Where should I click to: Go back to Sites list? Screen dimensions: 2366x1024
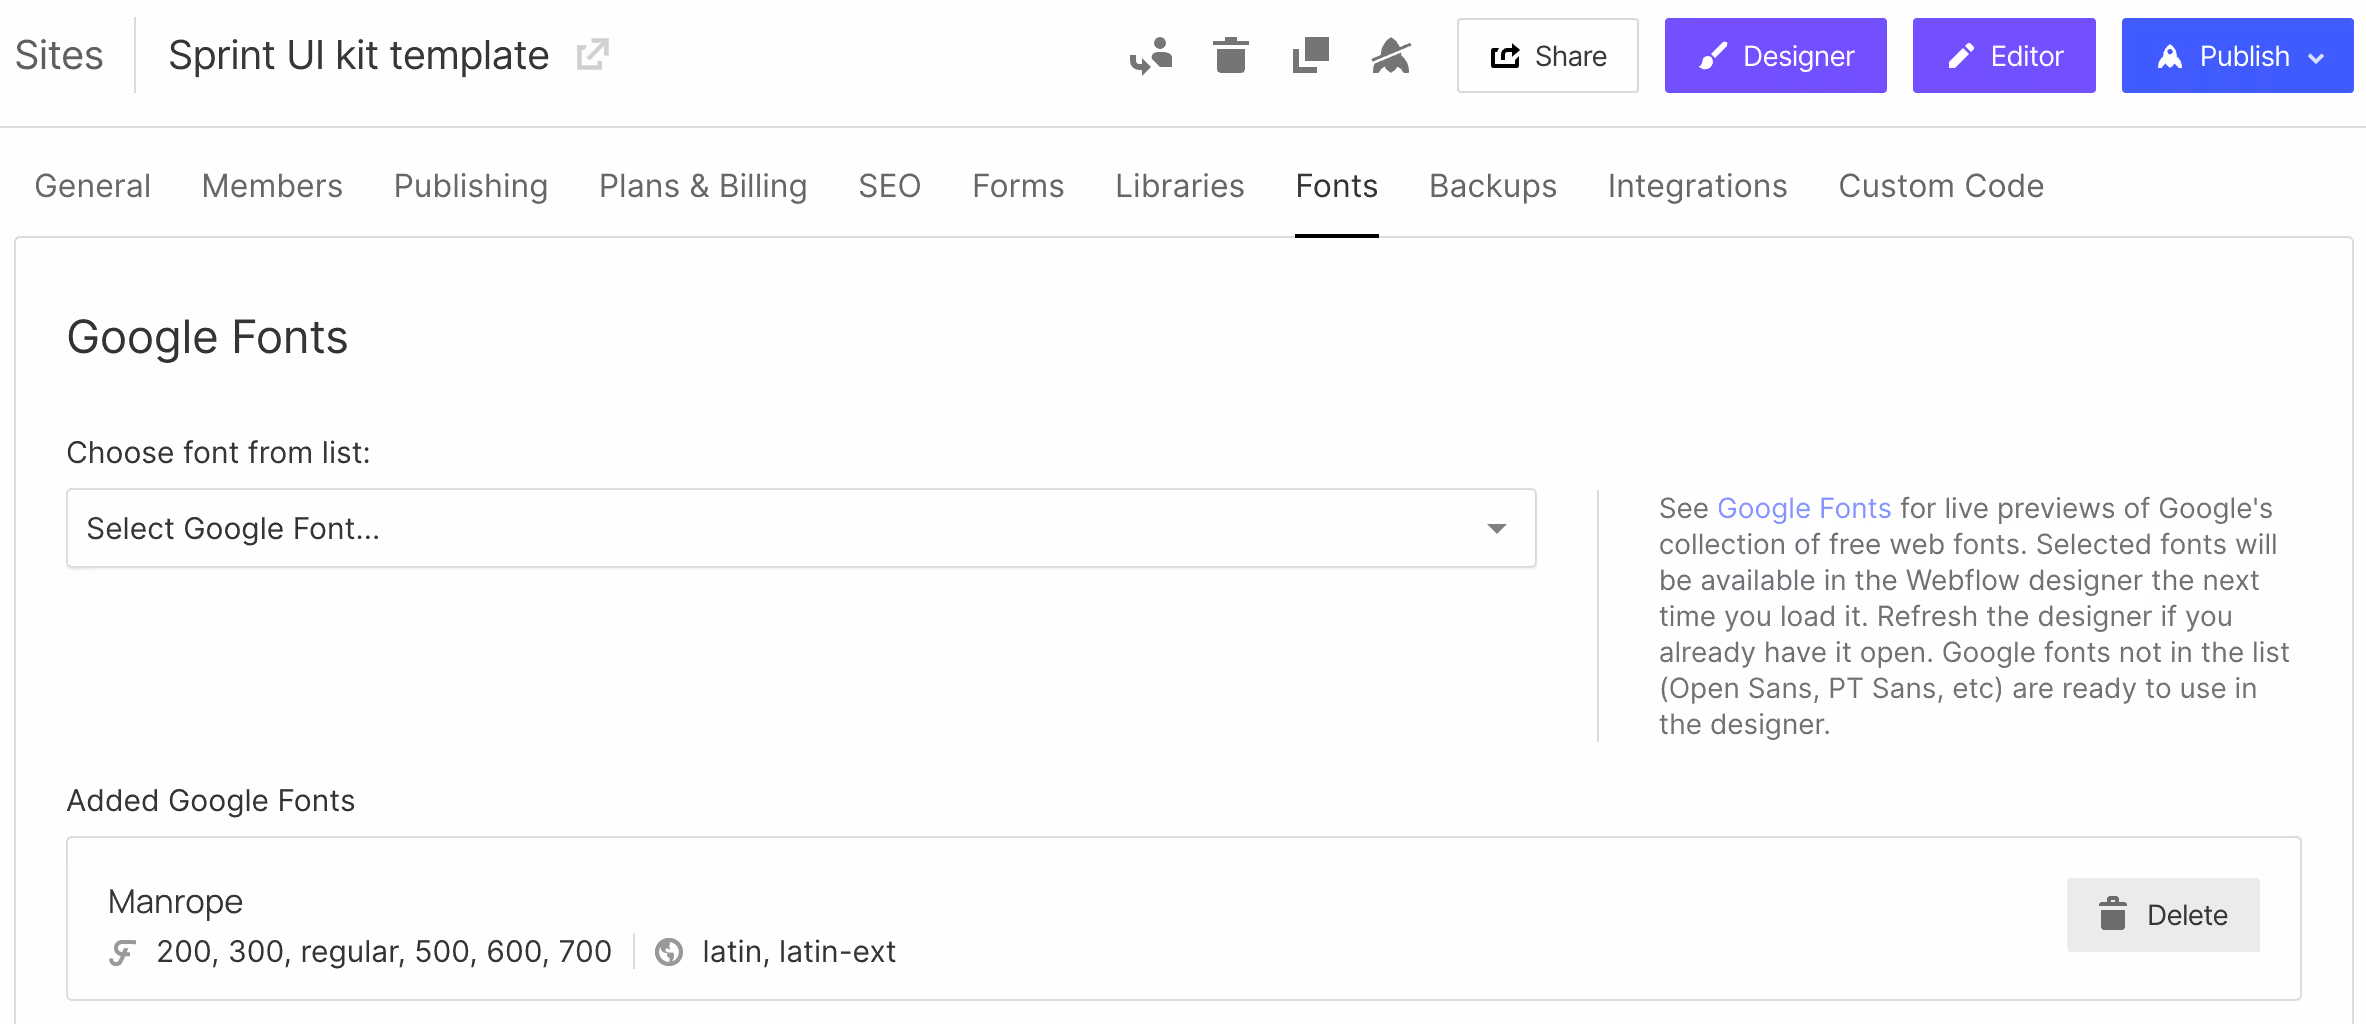pyautogui.click(x=59, y=55)
